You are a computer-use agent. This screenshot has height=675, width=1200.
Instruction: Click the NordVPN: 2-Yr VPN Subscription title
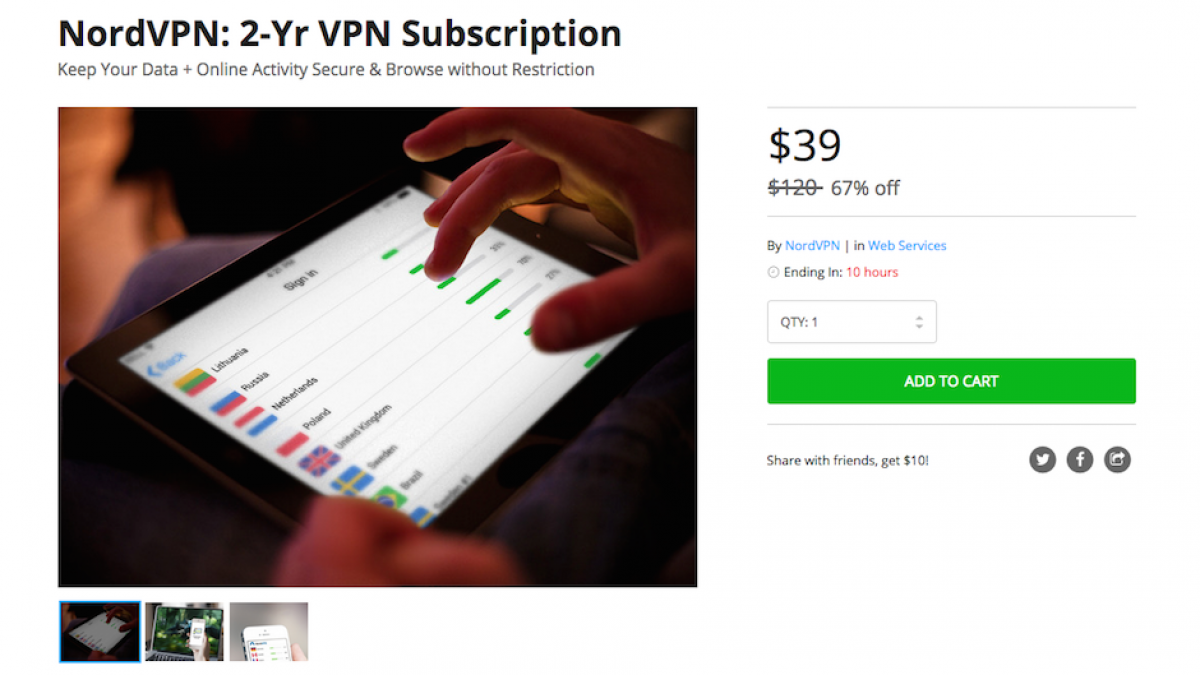340,33
